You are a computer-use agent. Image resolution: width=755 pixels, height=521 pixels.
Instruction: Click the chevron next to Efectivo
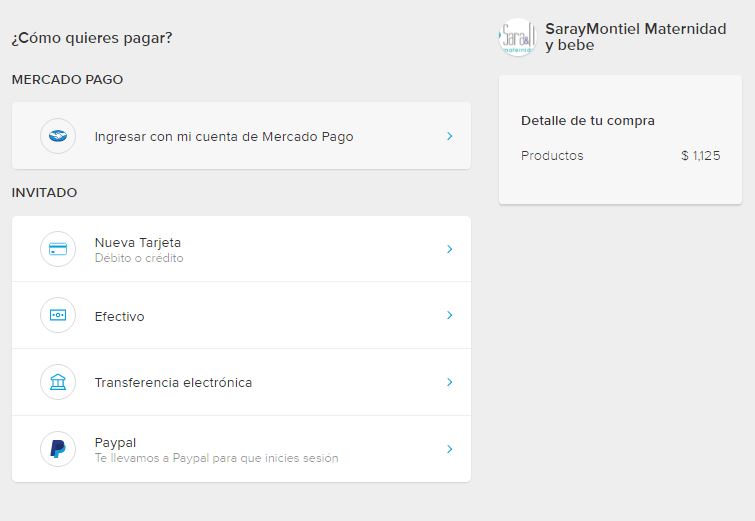pos(450,316)
